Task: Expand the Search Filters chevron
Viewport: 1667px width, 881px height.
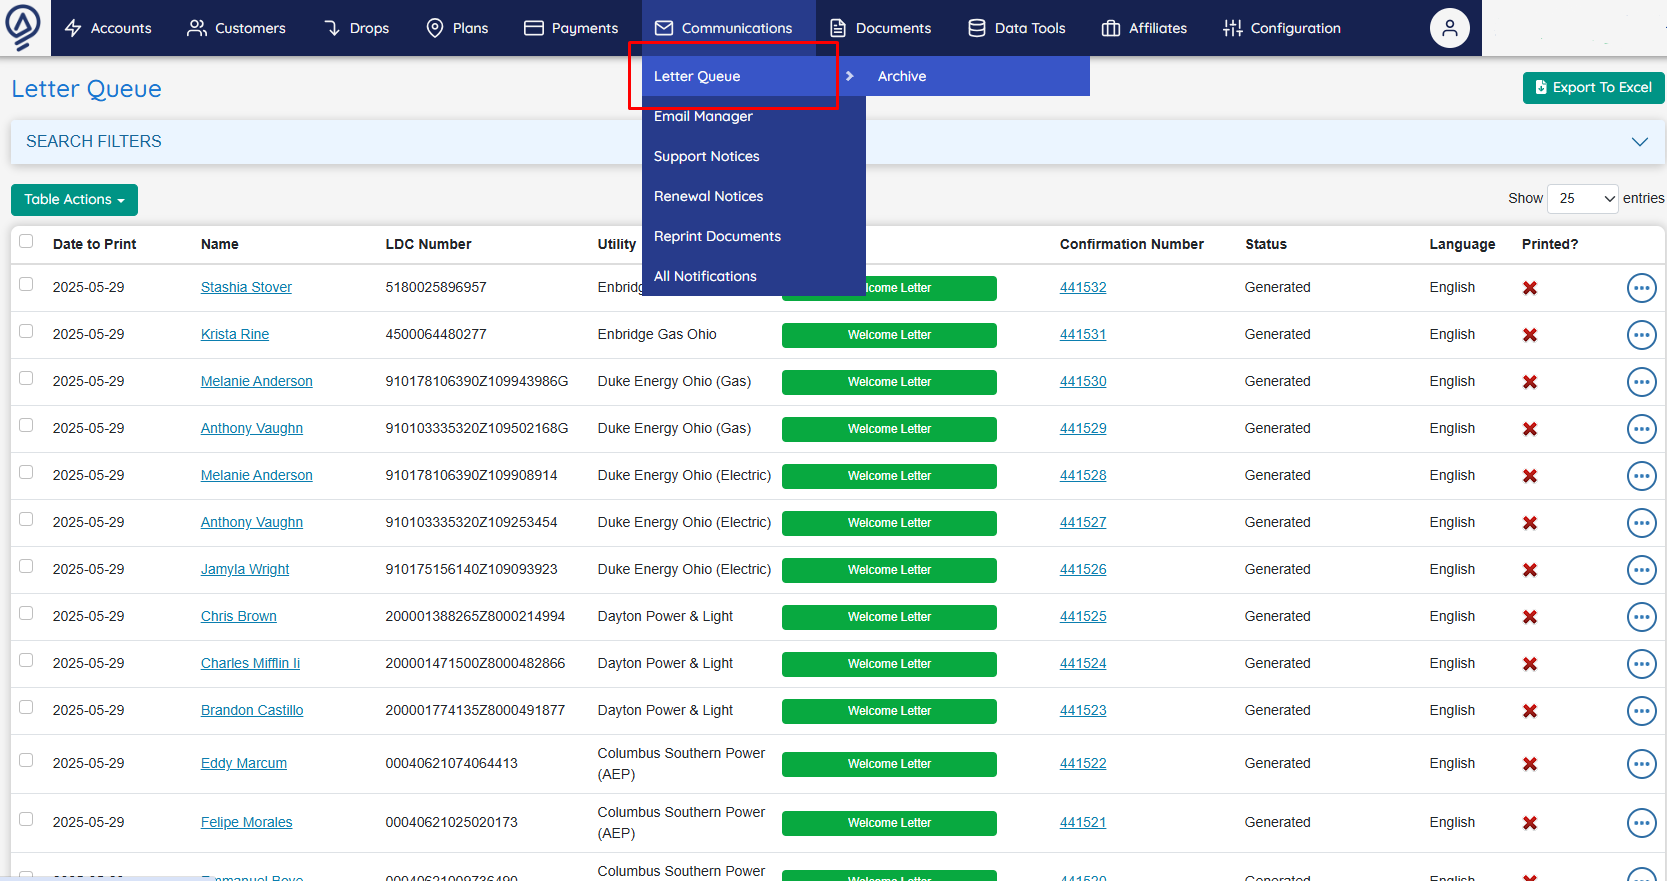Action: (x=1639, y=142)
